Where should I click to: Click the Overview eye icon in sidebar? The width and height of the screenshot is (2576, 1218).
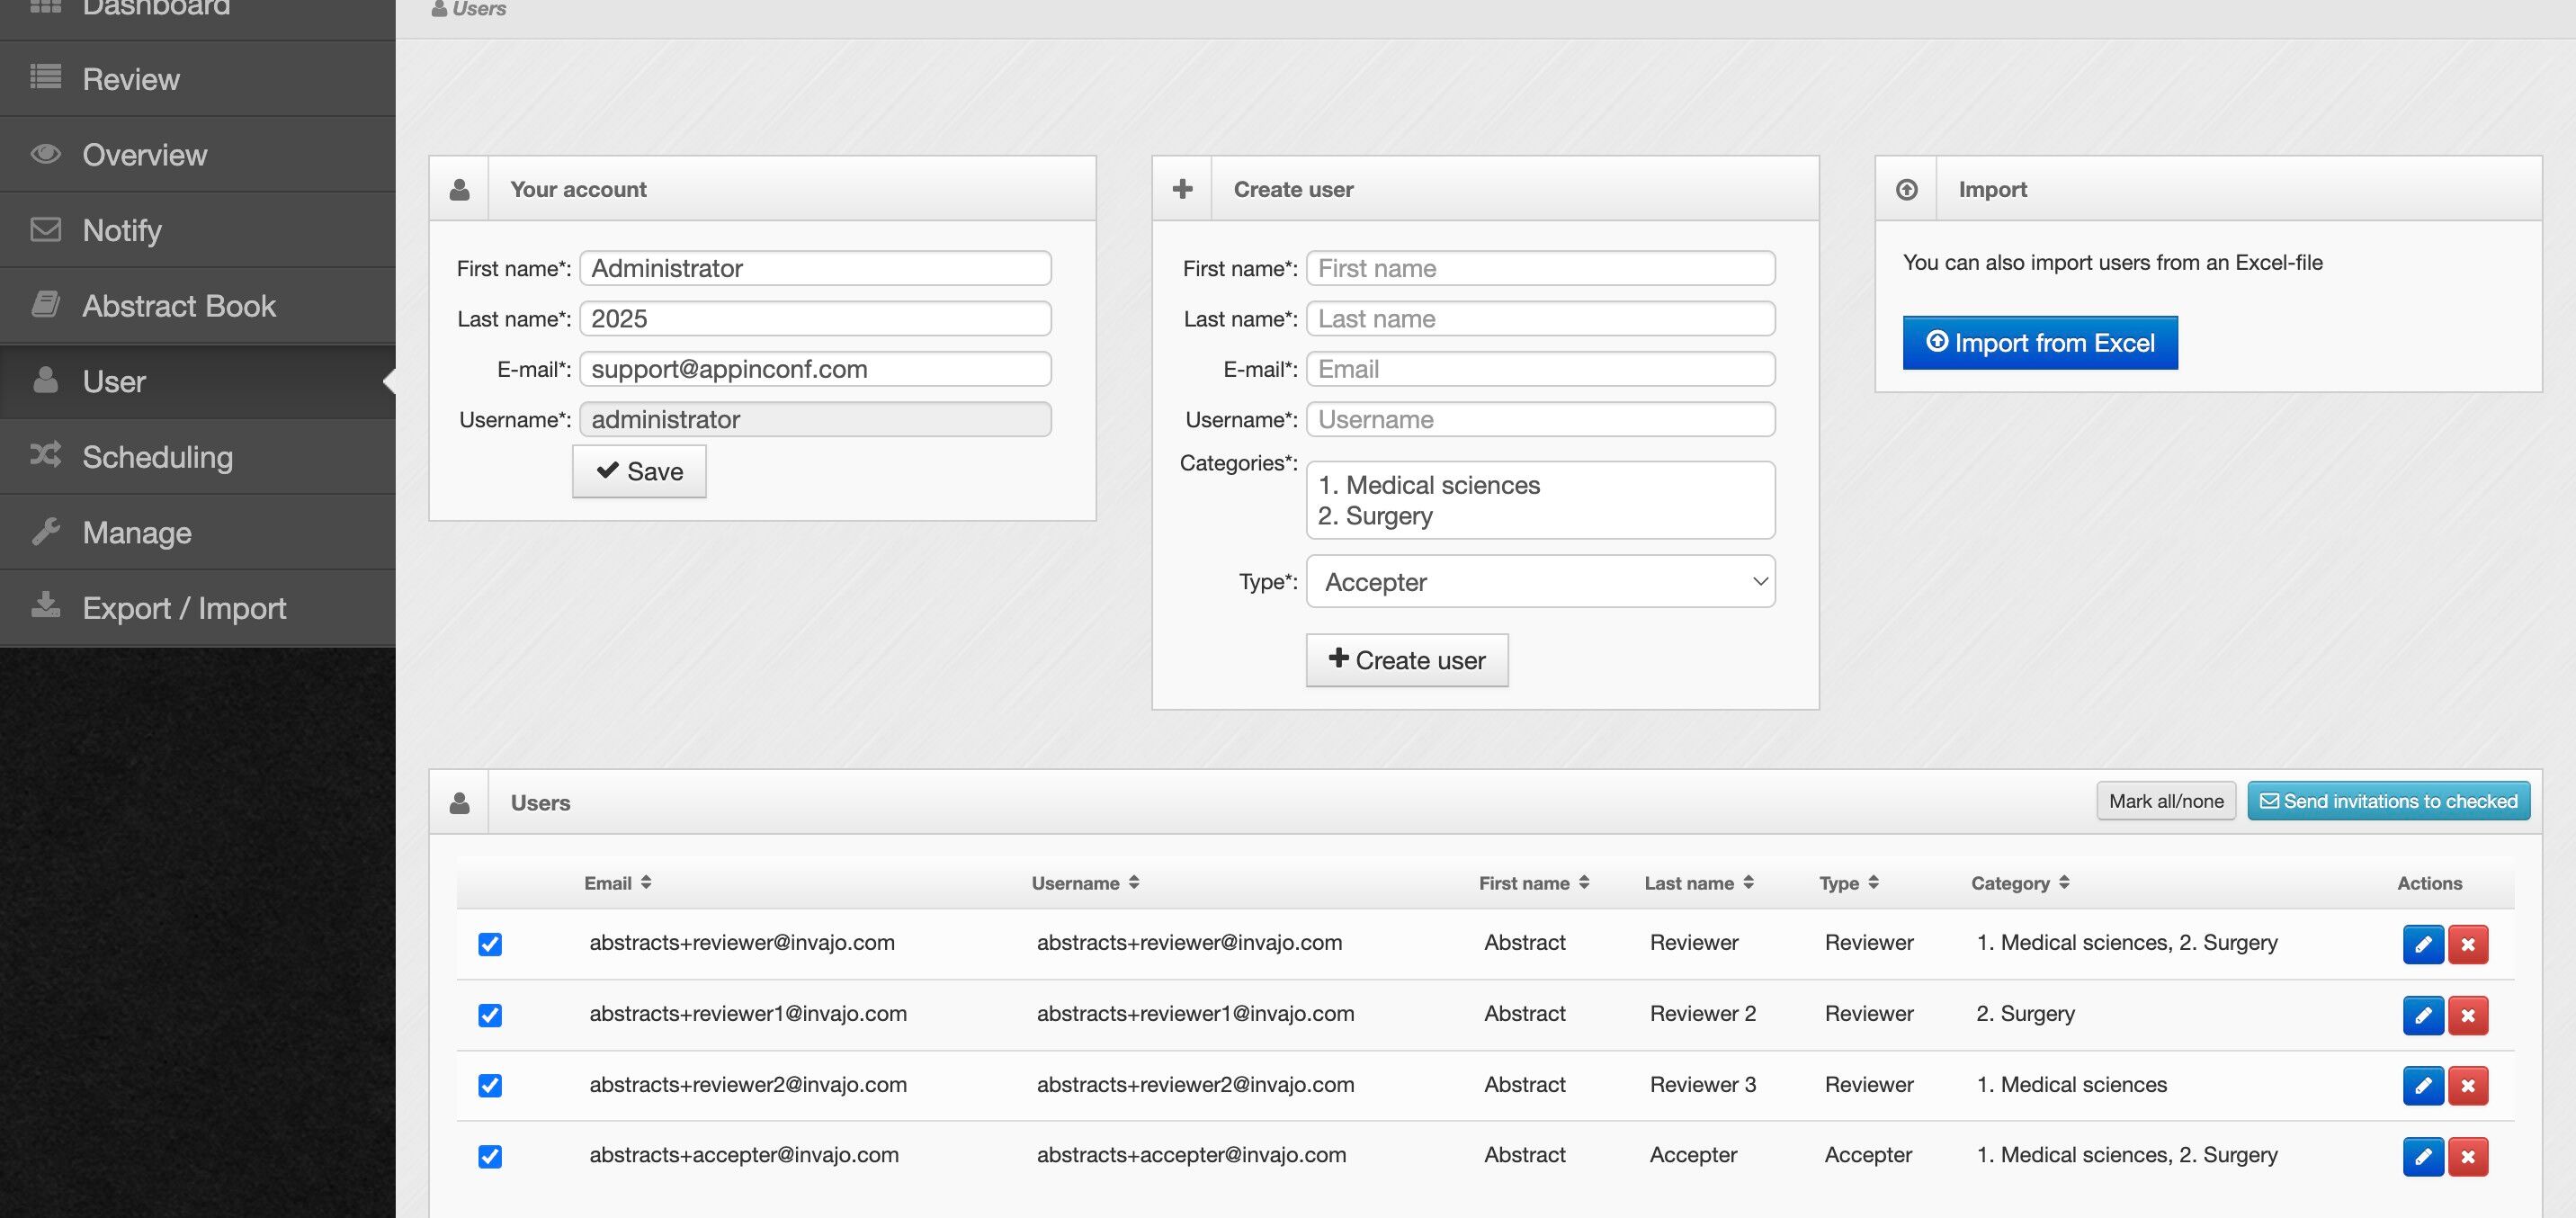[45, 154]
